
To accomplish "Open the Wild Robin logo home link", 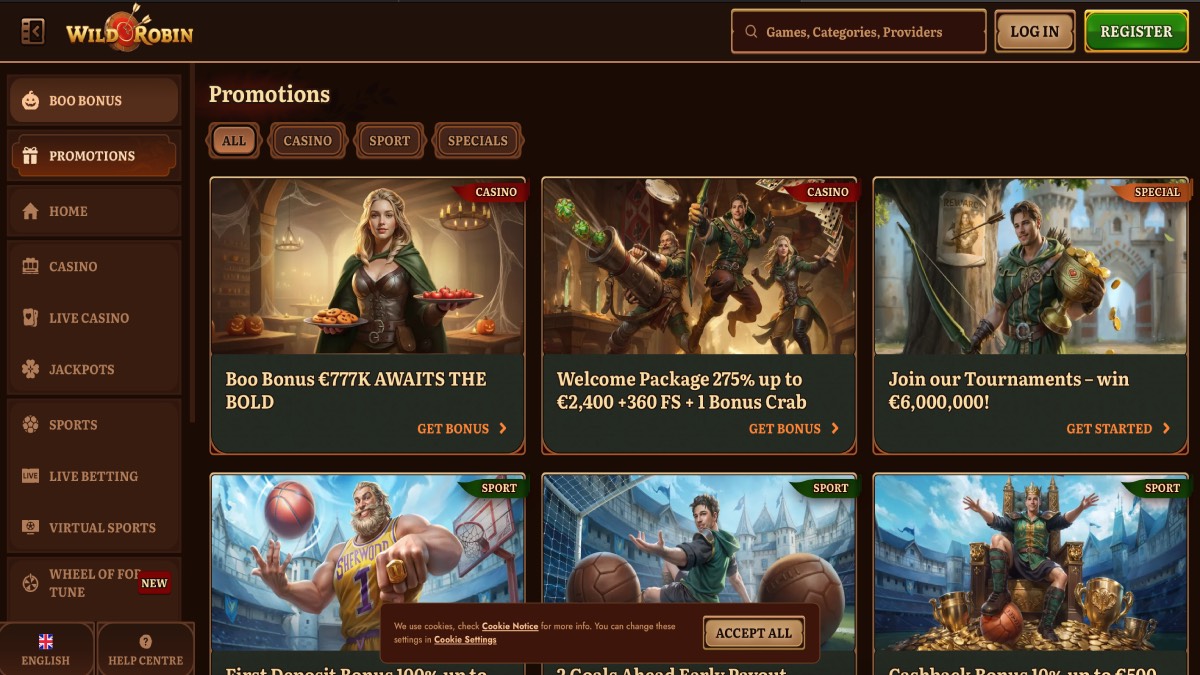I will pyautogui.click(x=129, y=30).
